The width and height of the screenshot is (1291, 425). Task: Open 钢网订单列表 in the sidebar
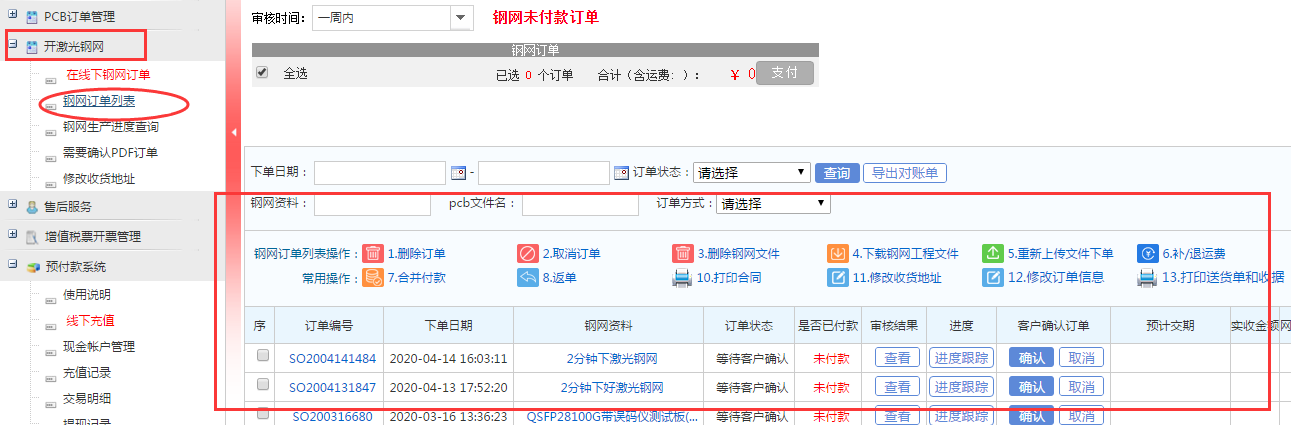99,101
